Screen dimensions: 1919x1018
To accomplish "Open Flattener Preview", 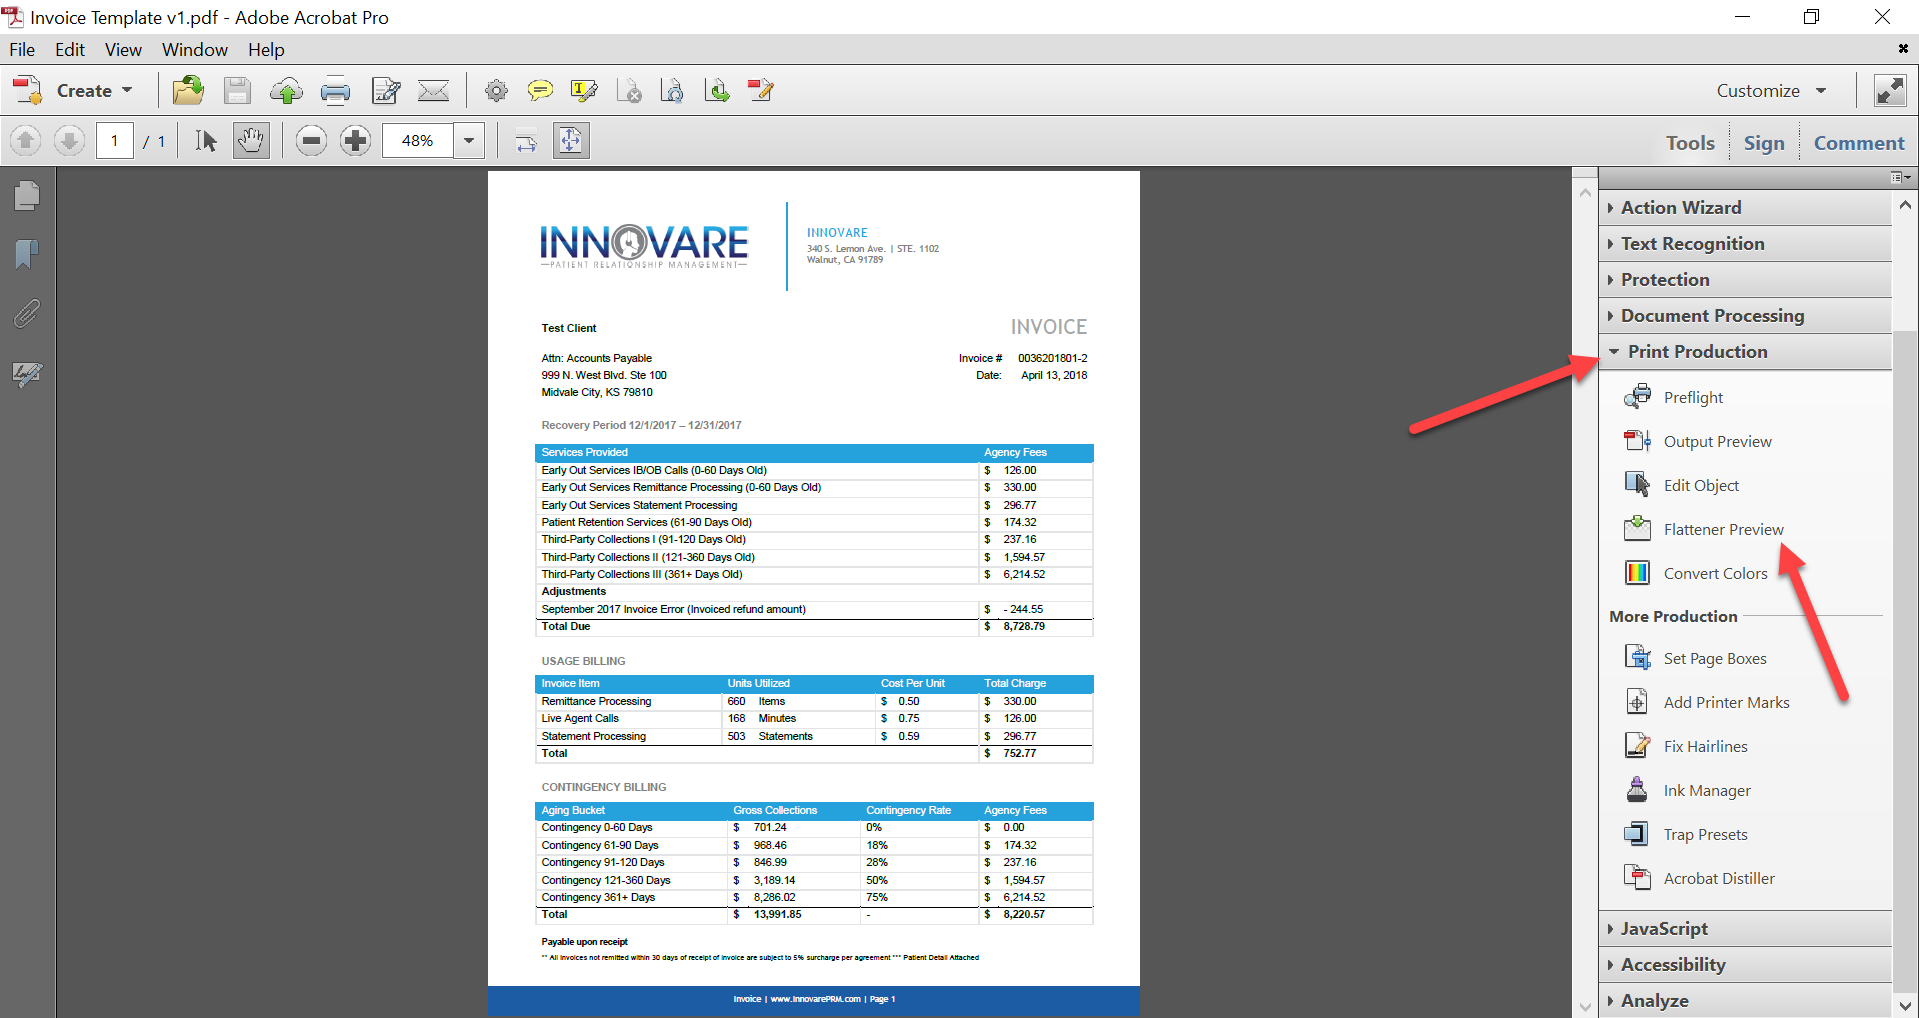I will pos(1722,529).
